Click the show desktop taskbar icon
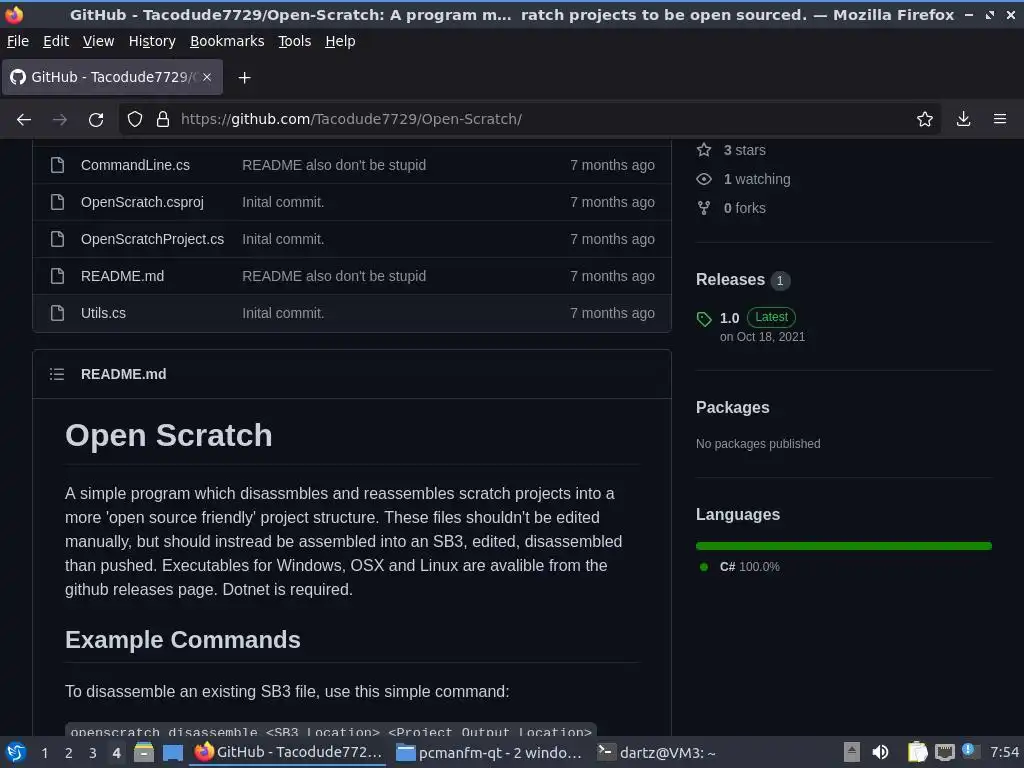This screenshot has height=768, width=1024. 173,752
